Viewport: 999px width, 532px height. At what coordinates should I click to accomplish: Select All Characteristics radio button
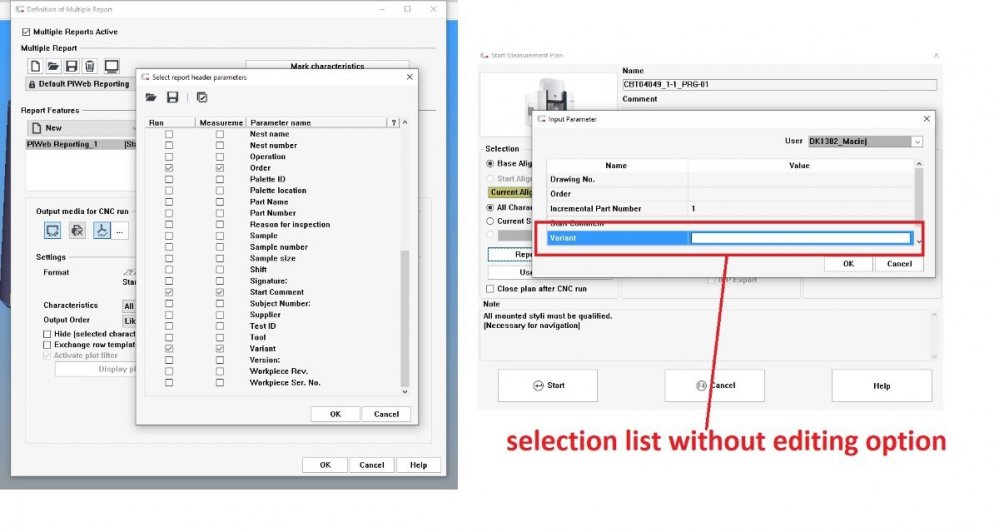[x=490, y=208]
